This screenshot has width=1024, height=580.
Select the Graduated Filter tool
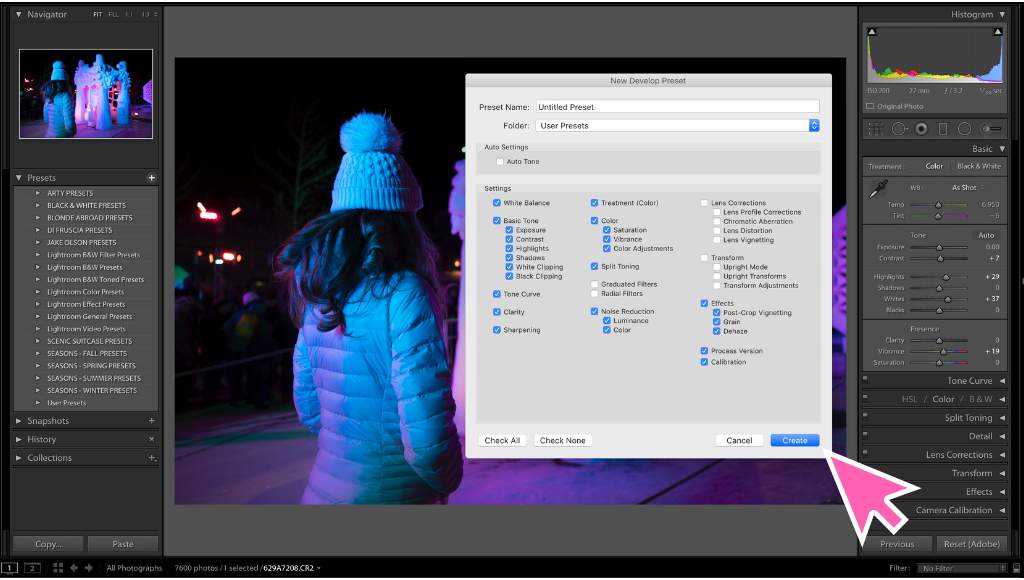click(x=942, y=129)
